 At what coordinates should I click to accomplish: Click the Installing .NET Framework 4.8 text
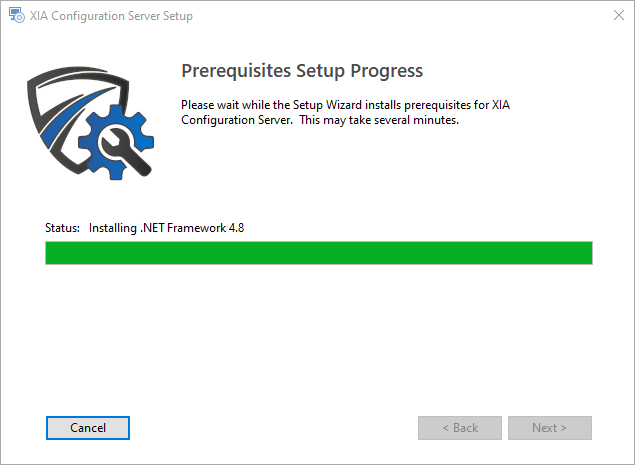[166, 228]
